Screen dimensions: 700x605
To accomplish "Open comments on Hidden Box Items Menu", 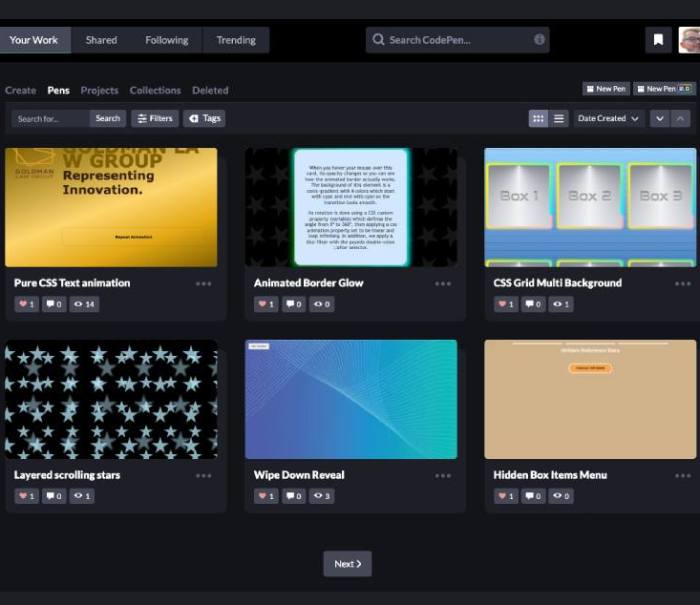I will coord(533,496).
